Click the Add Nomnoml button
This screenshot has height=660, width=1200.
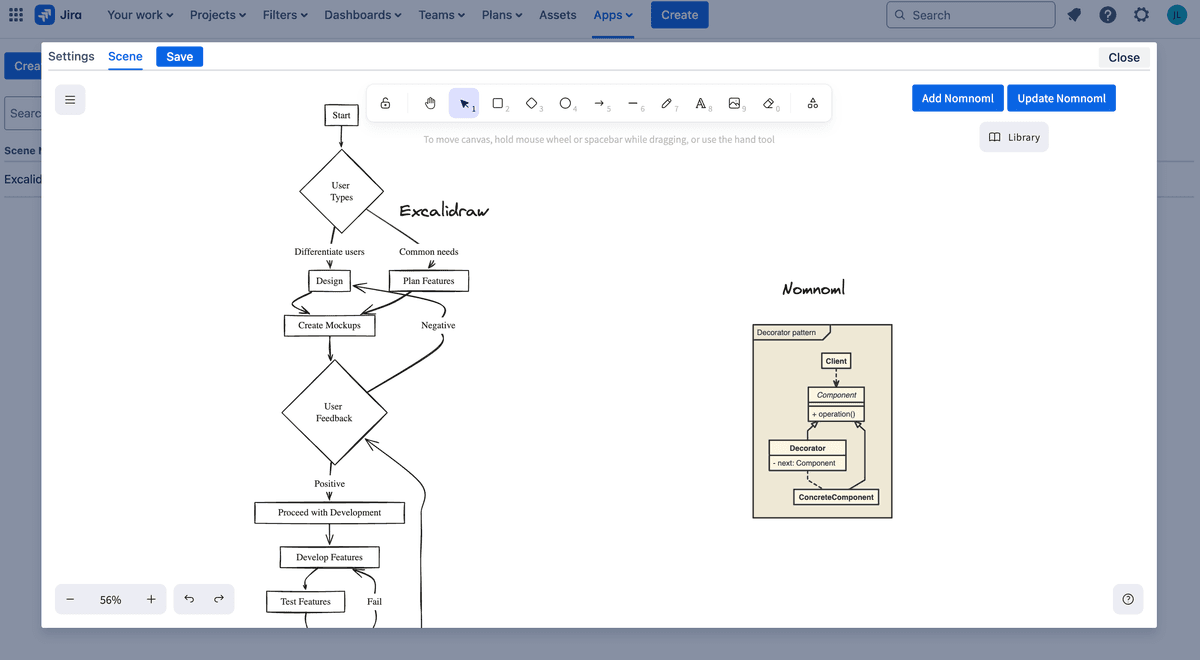click(x=958, y=98)
